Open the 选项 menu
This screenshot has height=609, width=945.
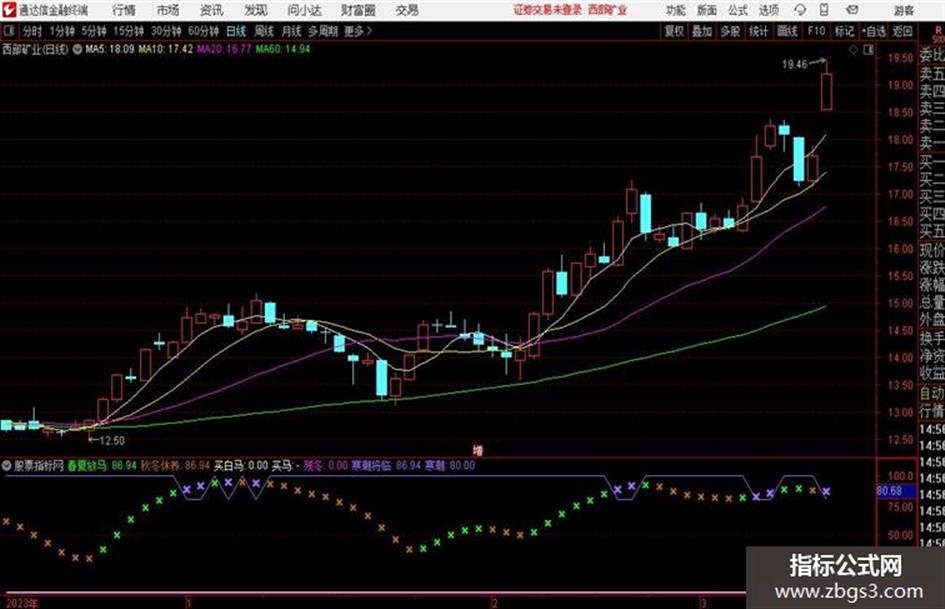768,10
